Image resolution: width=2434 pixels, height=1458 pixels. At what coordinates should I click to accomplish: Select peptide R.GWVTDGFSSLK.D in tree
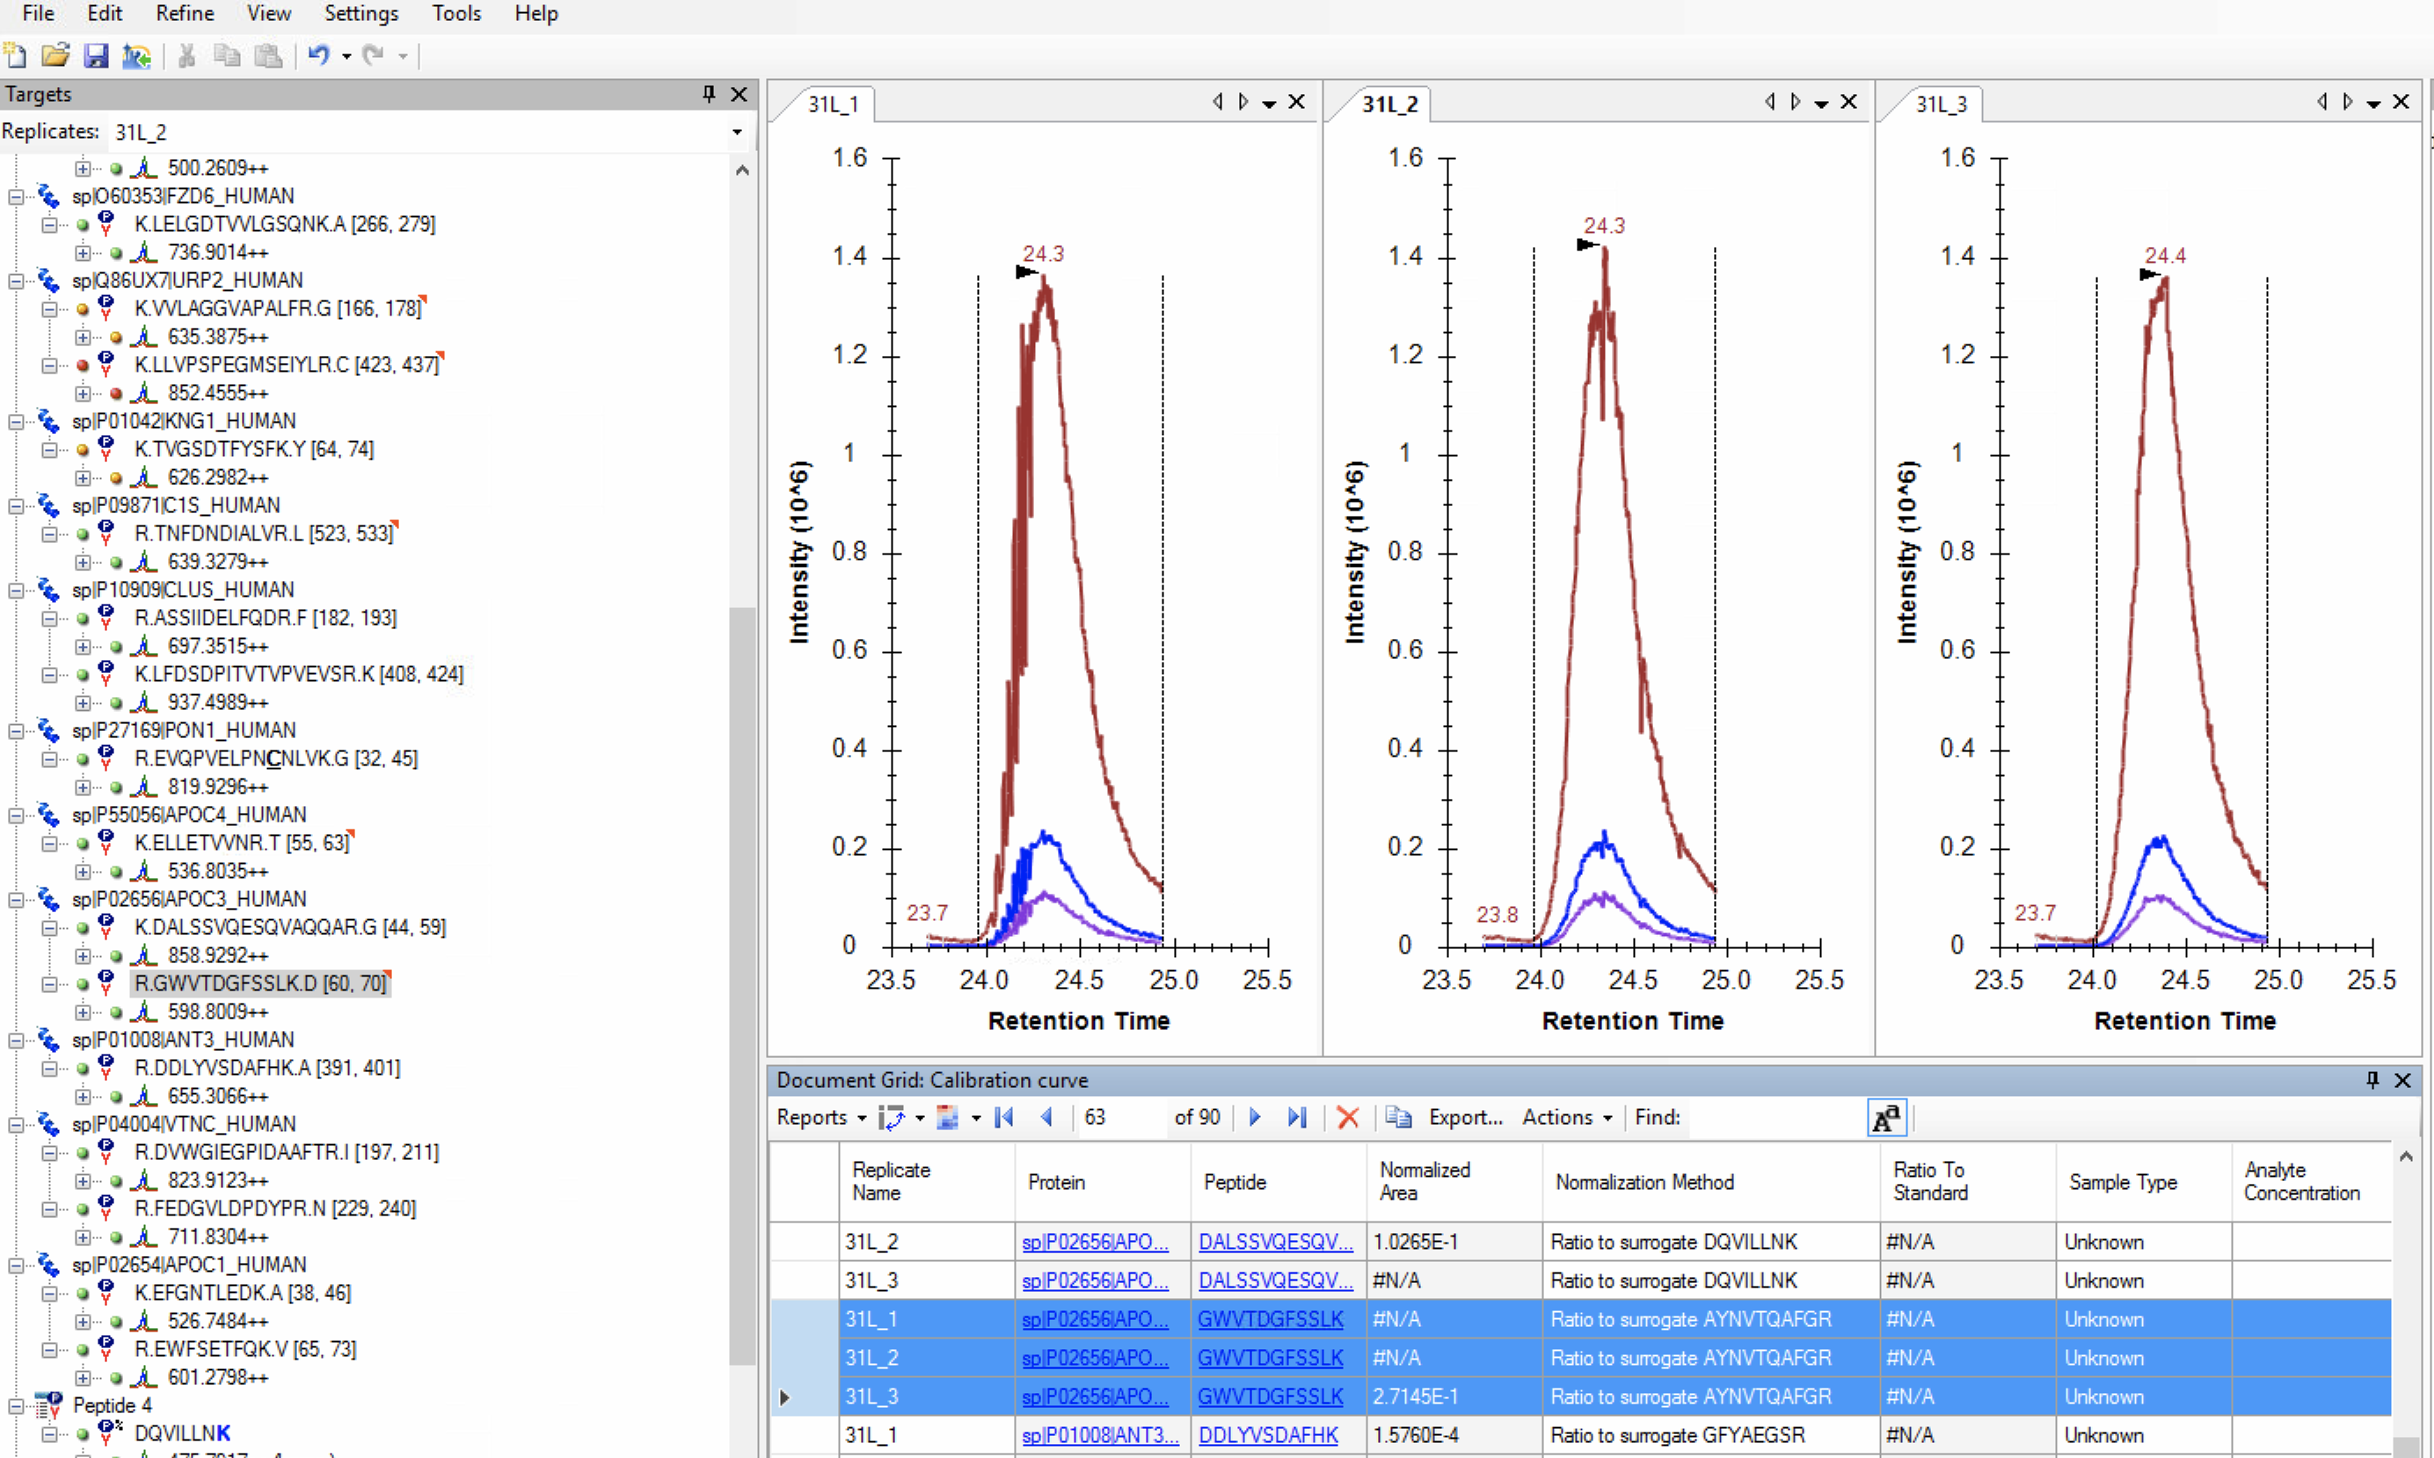260,984
